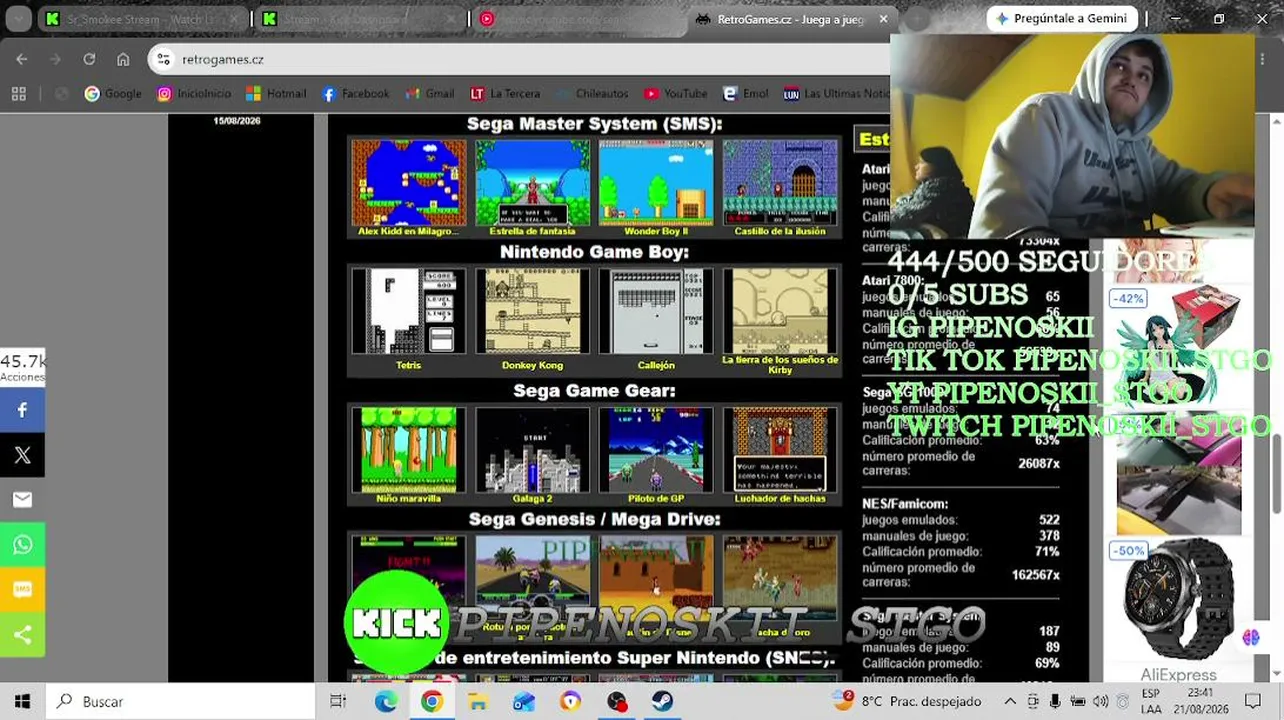The image size is (1284, 720).
Task: Go back using the browser back arrow
Action: (22, 59)
